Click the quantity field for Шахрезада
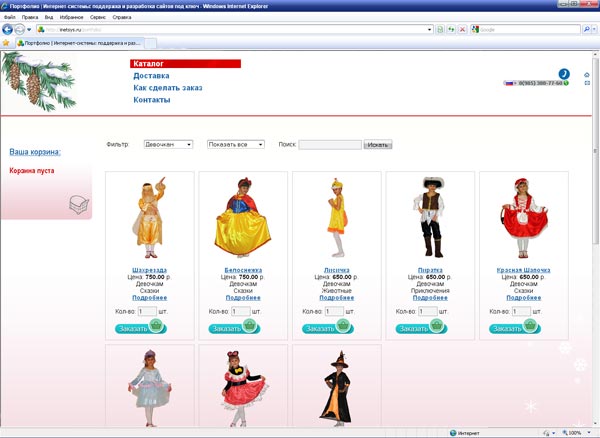 pyautogui.click(x=147, y=311)
